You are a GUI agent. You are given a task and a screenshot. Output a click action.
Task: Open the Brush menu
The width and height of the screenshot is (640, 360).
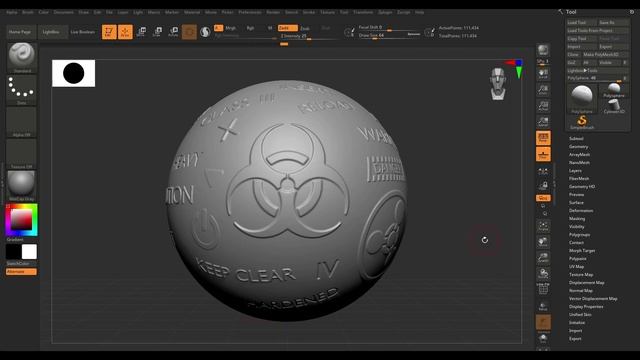28,12
